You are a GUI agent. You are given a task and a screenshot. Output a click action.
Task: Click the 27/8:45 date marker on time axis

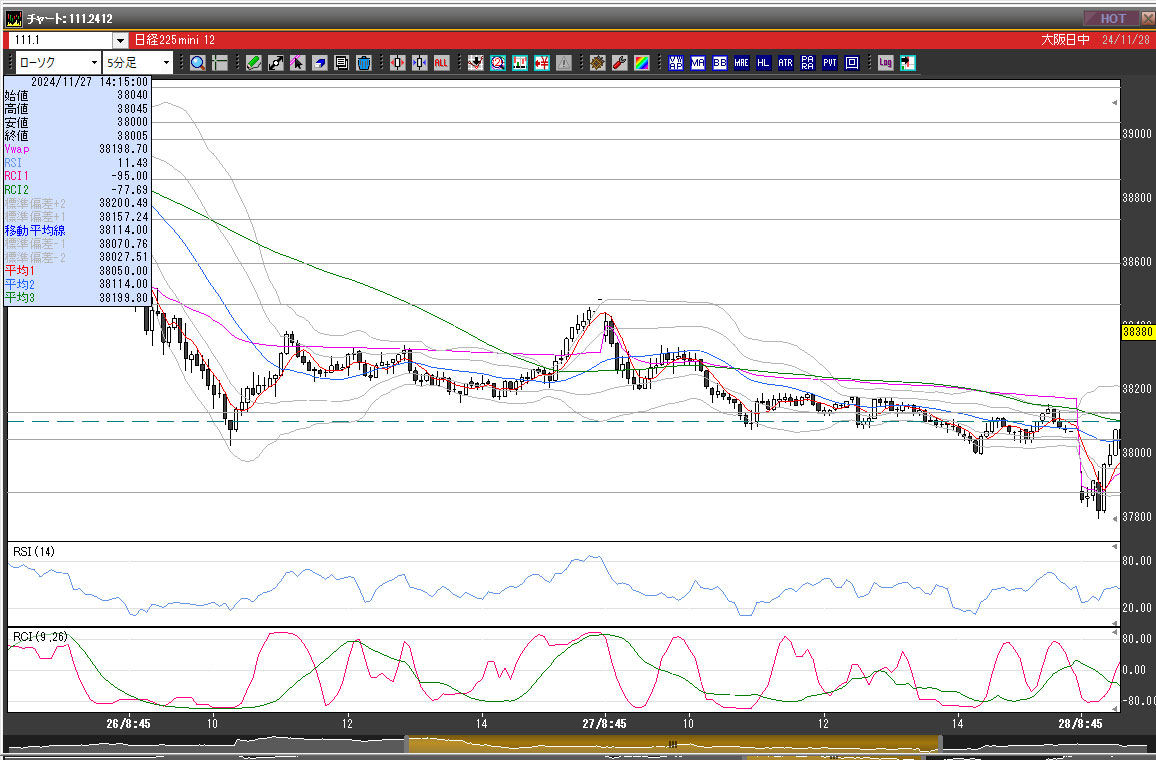pyautogui.click(x=605, y=724)
